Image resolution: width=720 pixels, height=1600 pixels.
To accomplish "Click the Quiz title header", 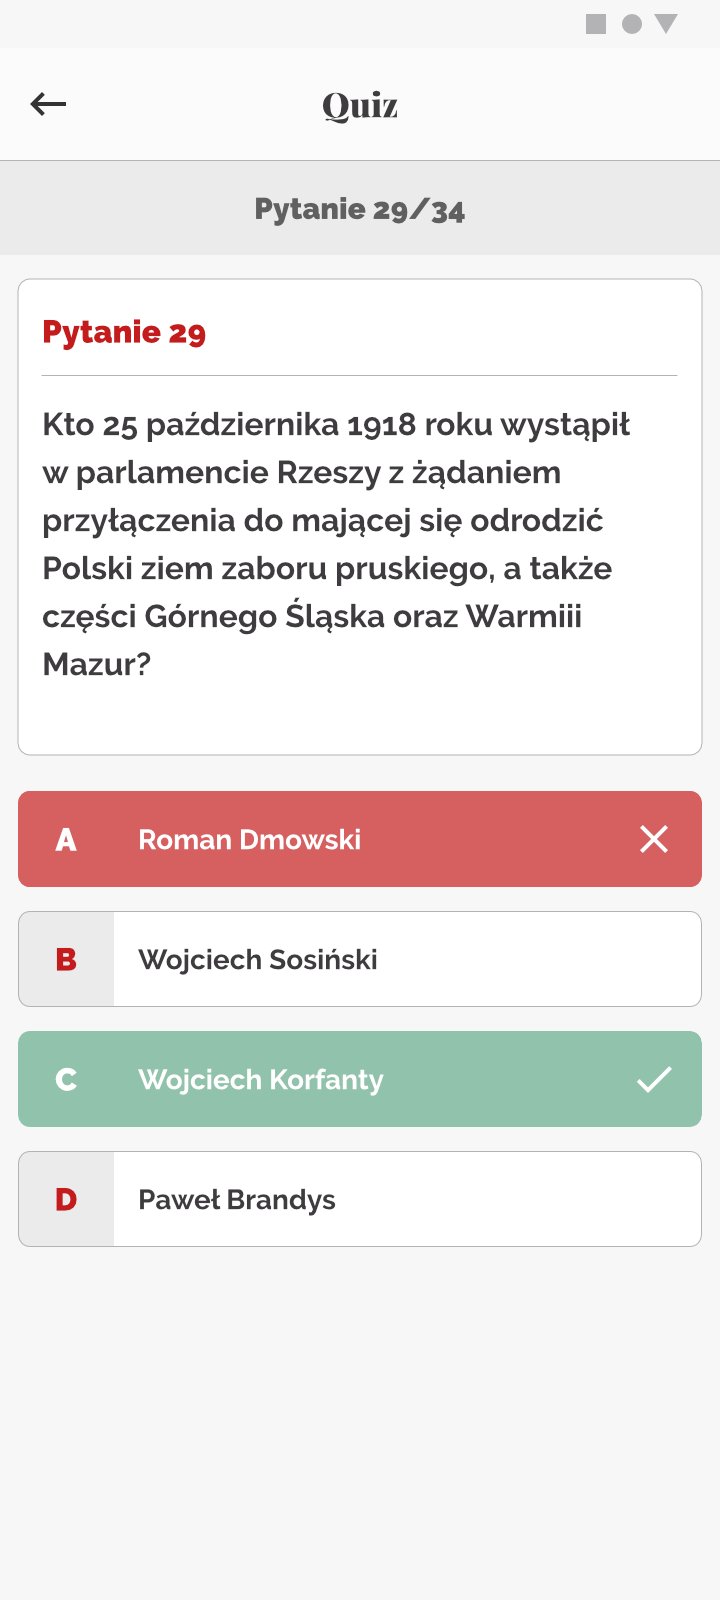I will coord(360,105).
